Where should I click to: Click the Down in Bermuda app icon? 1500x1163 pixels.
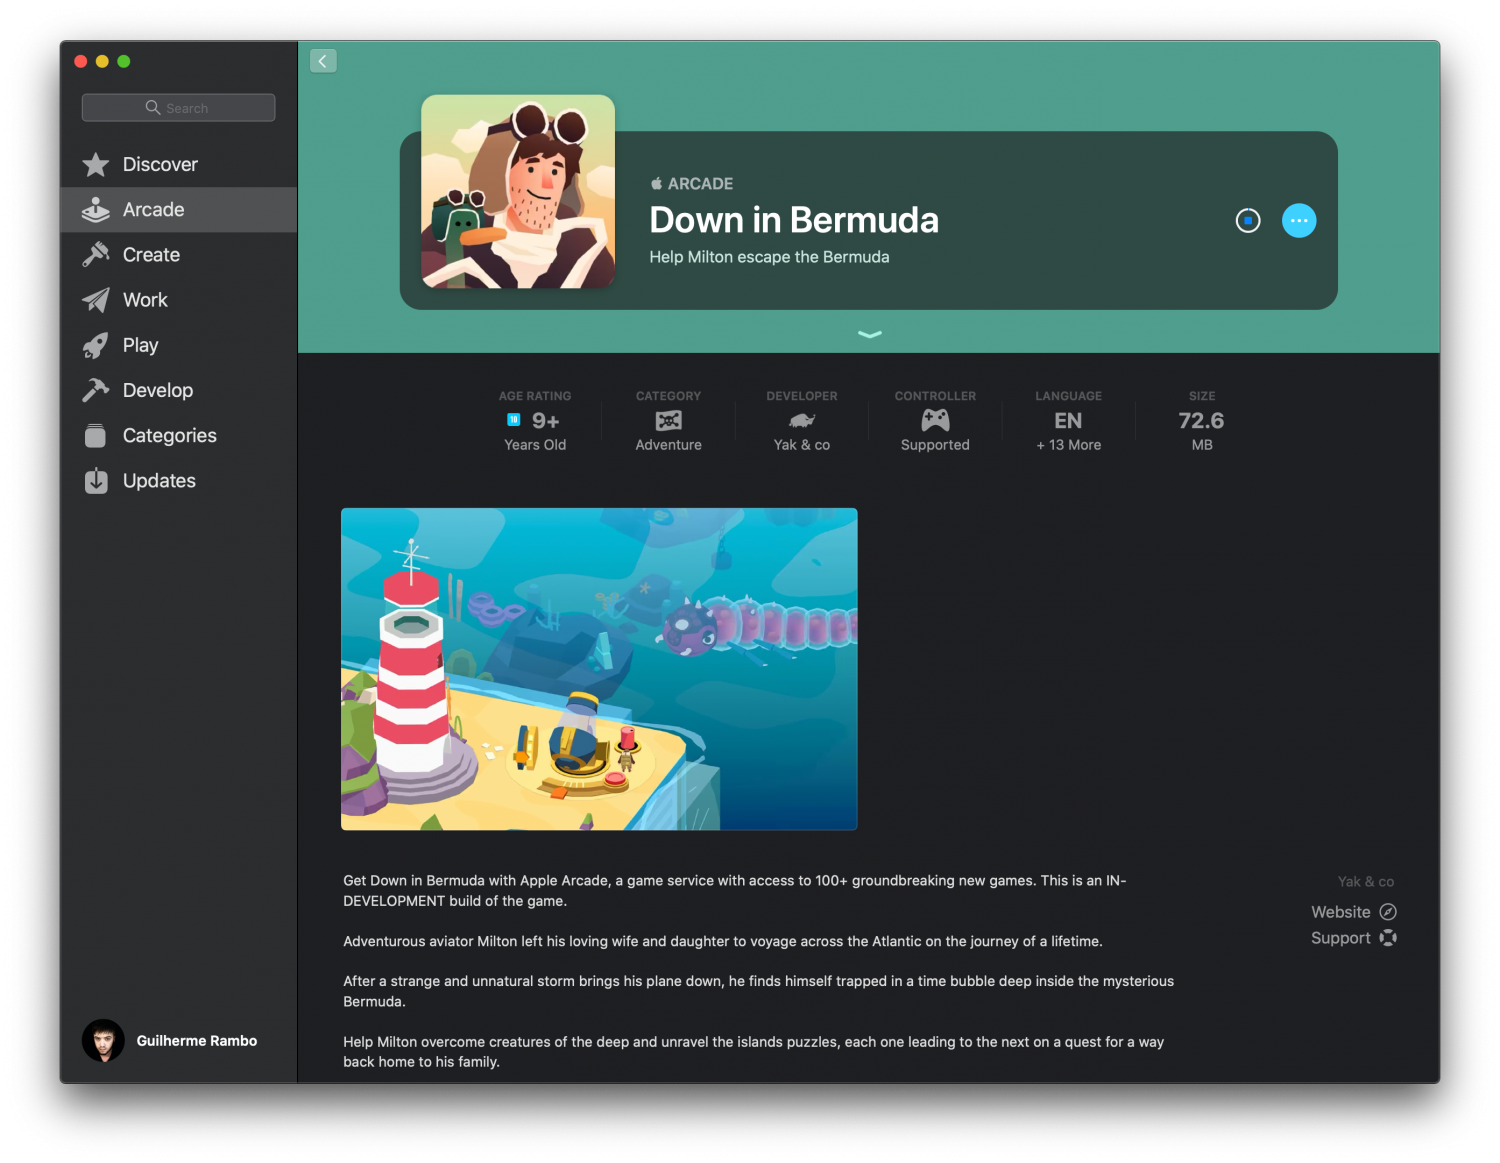518,192
